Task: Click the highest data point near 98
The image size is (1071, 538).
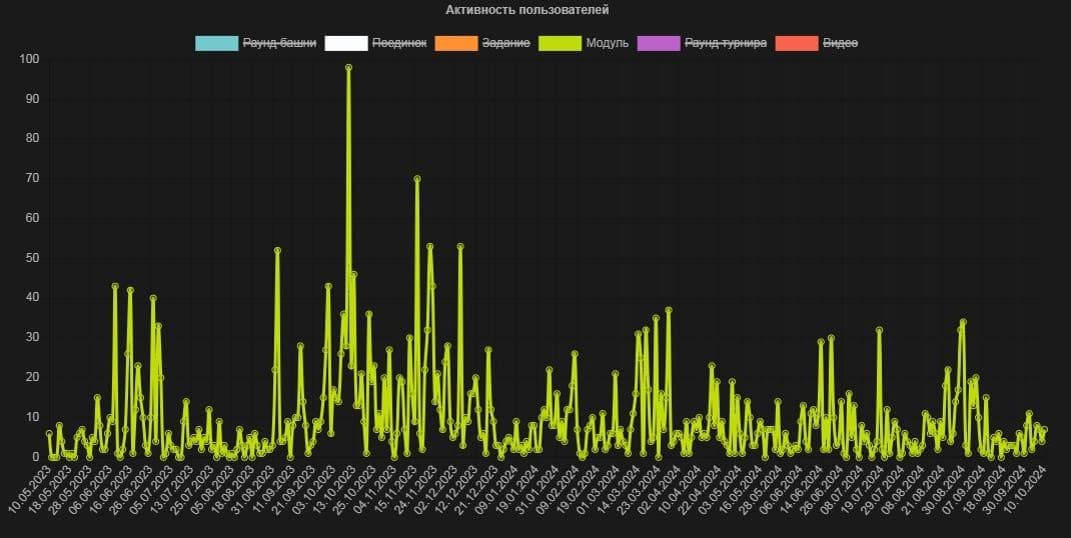Action: pos(348,67)
